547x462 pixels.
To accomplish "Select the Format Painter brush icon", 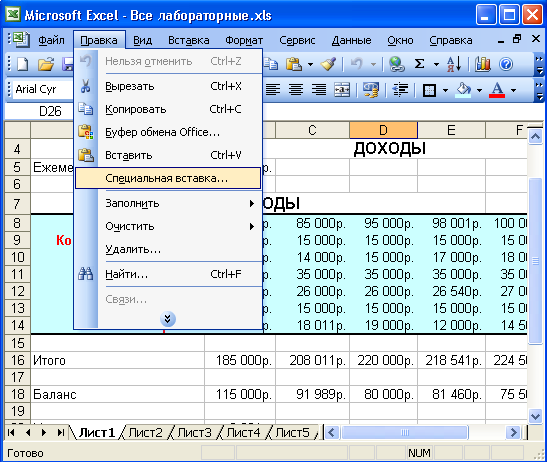I will (328, 64).
